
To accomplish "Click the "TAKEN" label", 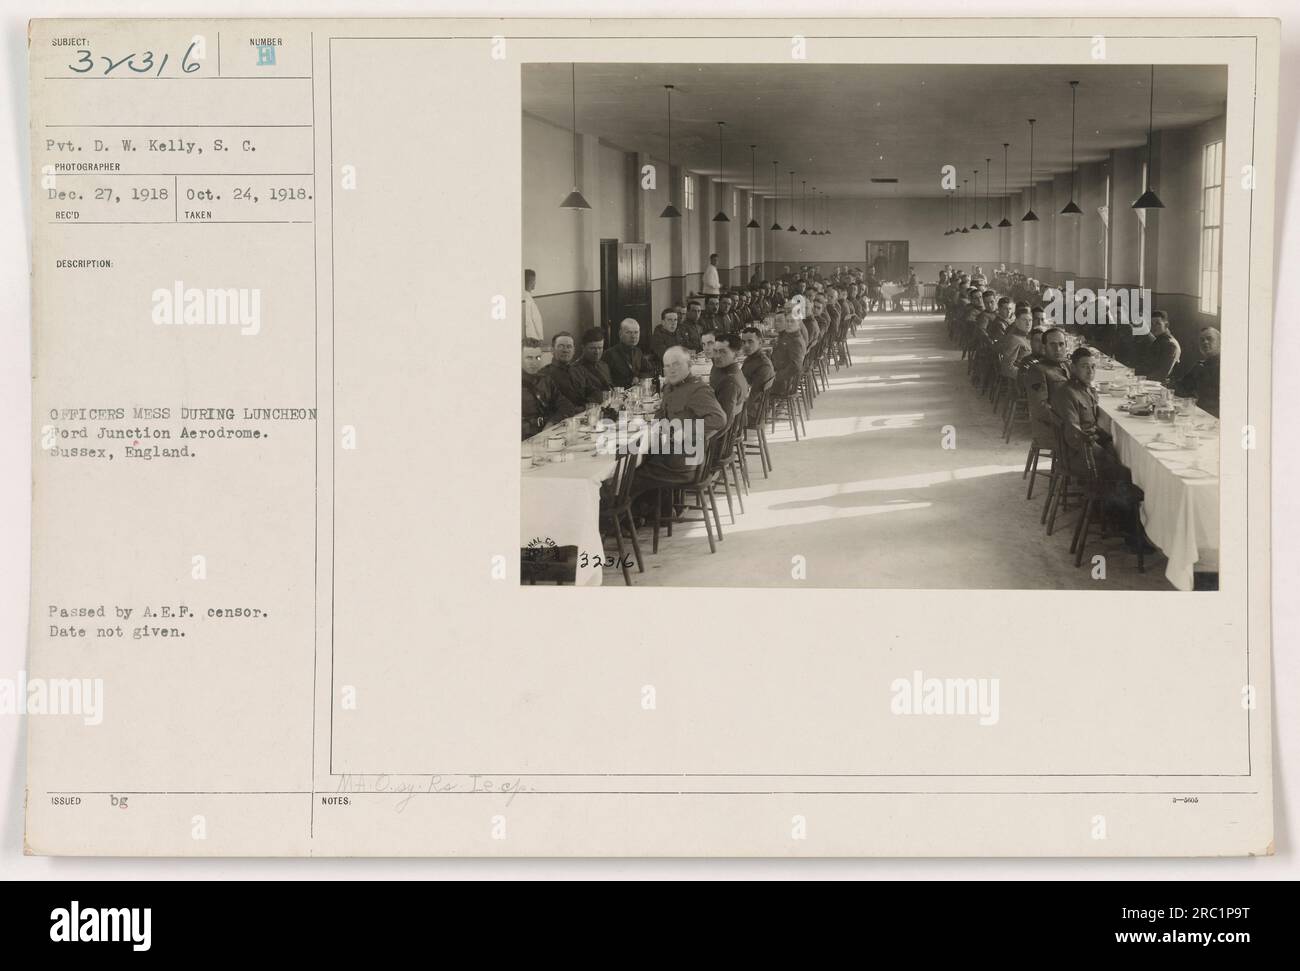I will 199,214.
